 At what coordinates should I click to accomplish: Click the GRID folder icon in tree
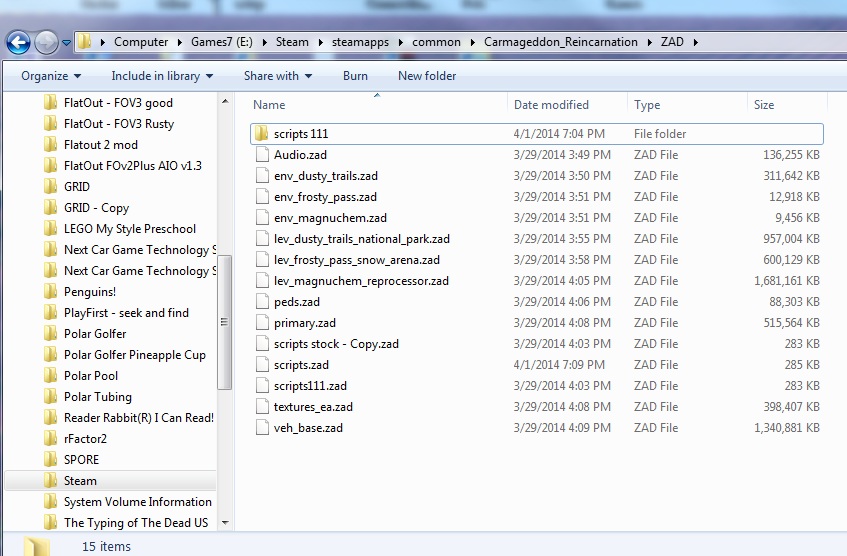pyautogui.click(x=51, y=186)
